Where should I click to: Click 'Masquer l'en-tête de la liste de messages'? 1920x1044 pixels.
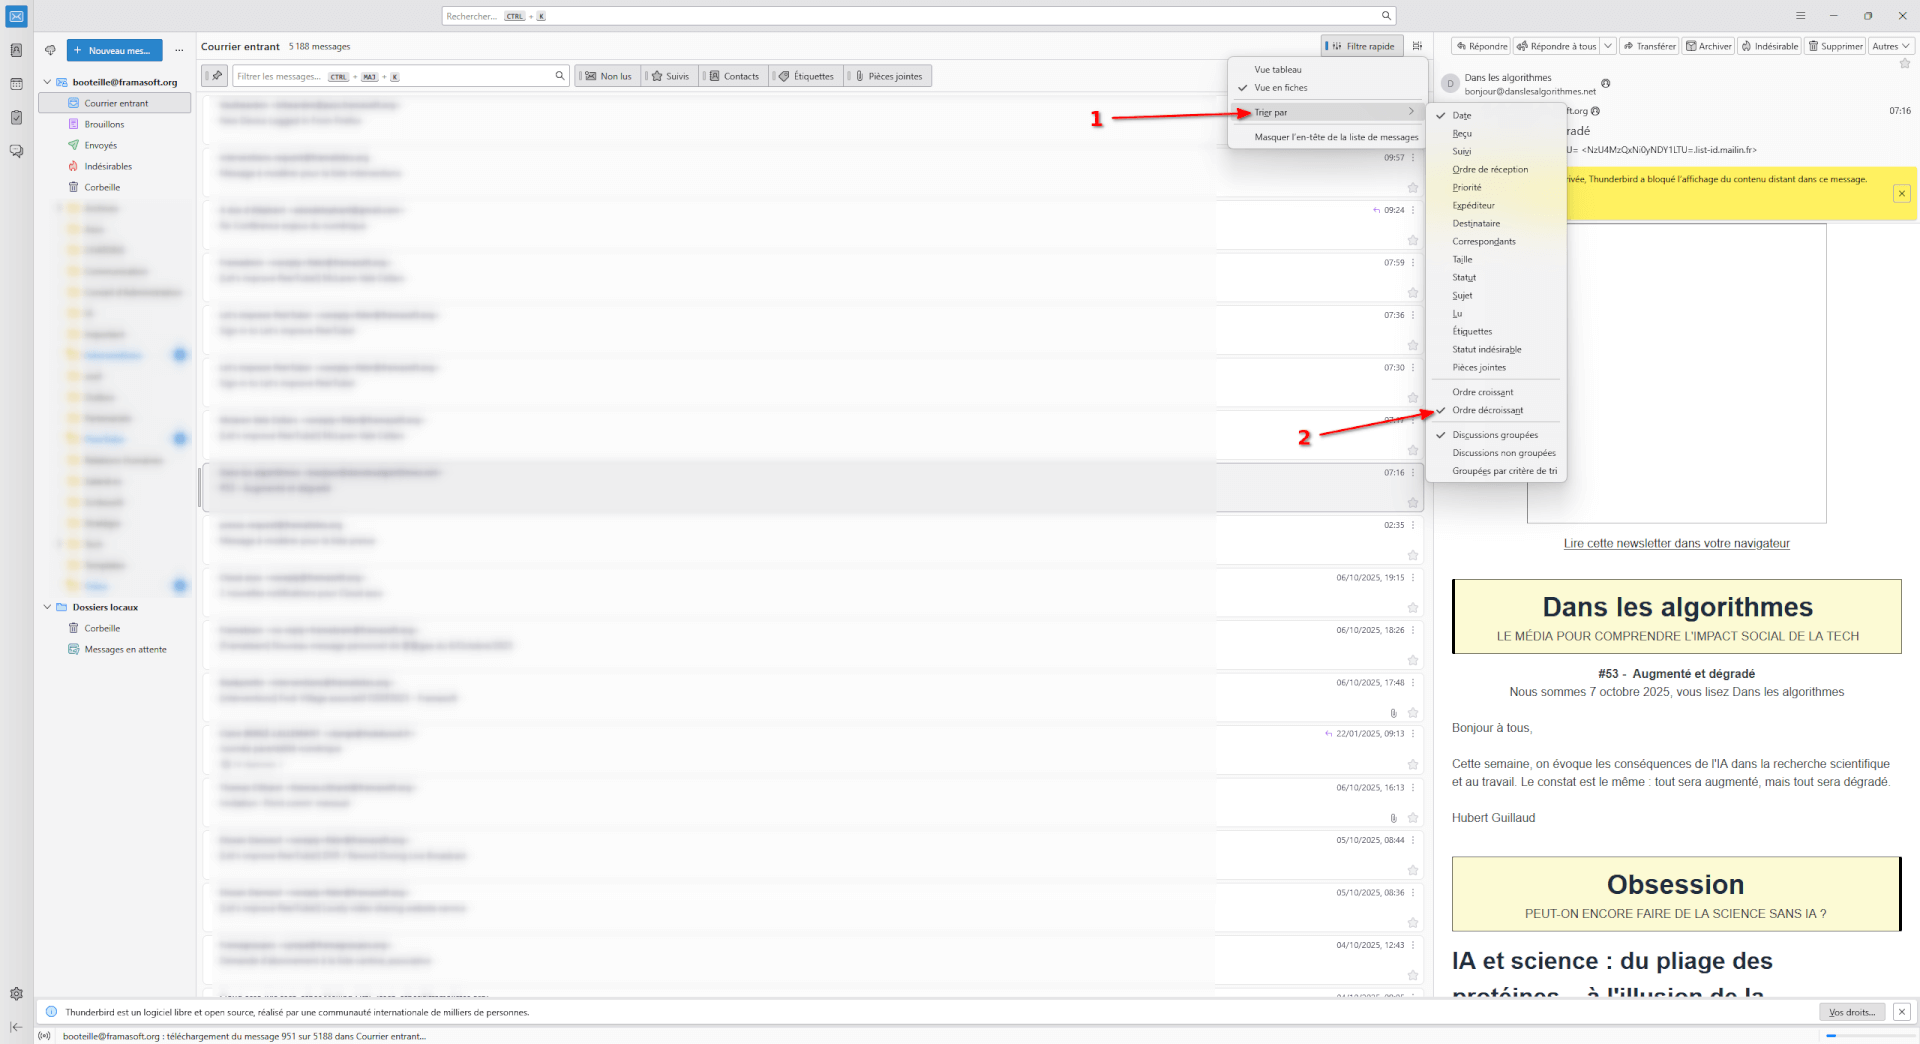[1335, 137]
